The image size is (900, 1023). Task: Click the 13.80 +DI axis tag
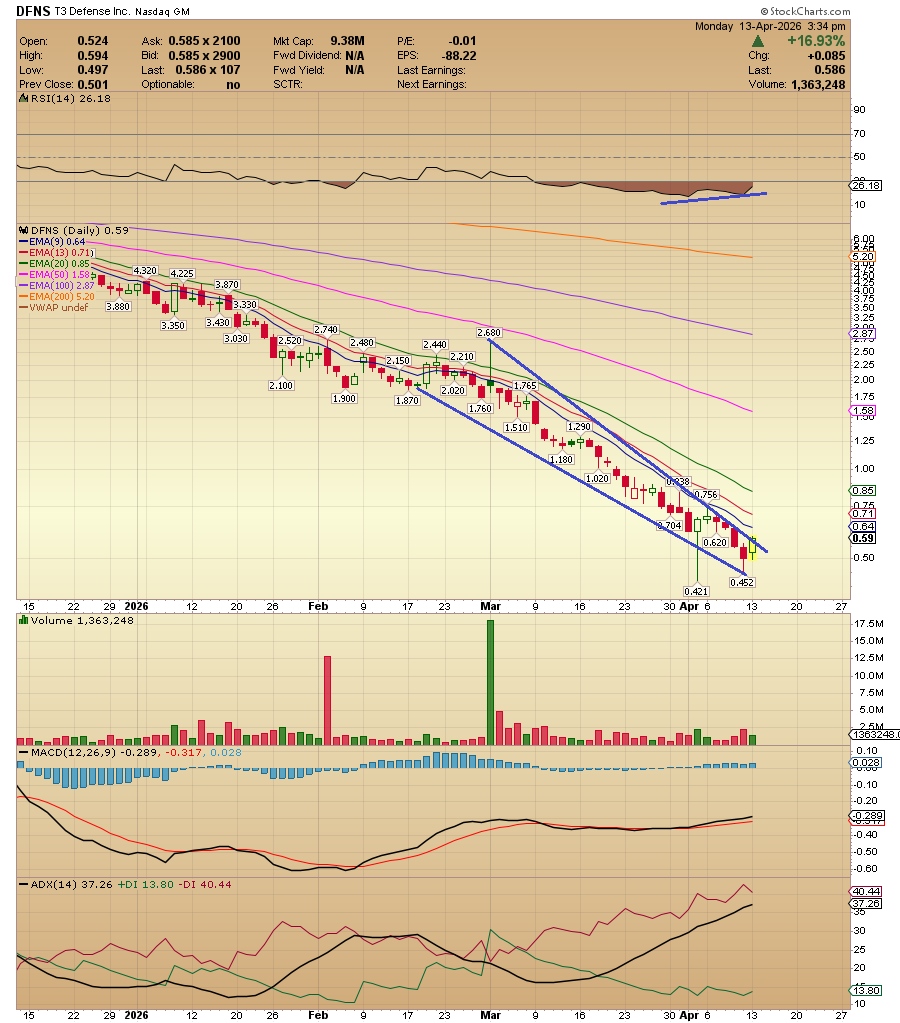click(866, 990)
